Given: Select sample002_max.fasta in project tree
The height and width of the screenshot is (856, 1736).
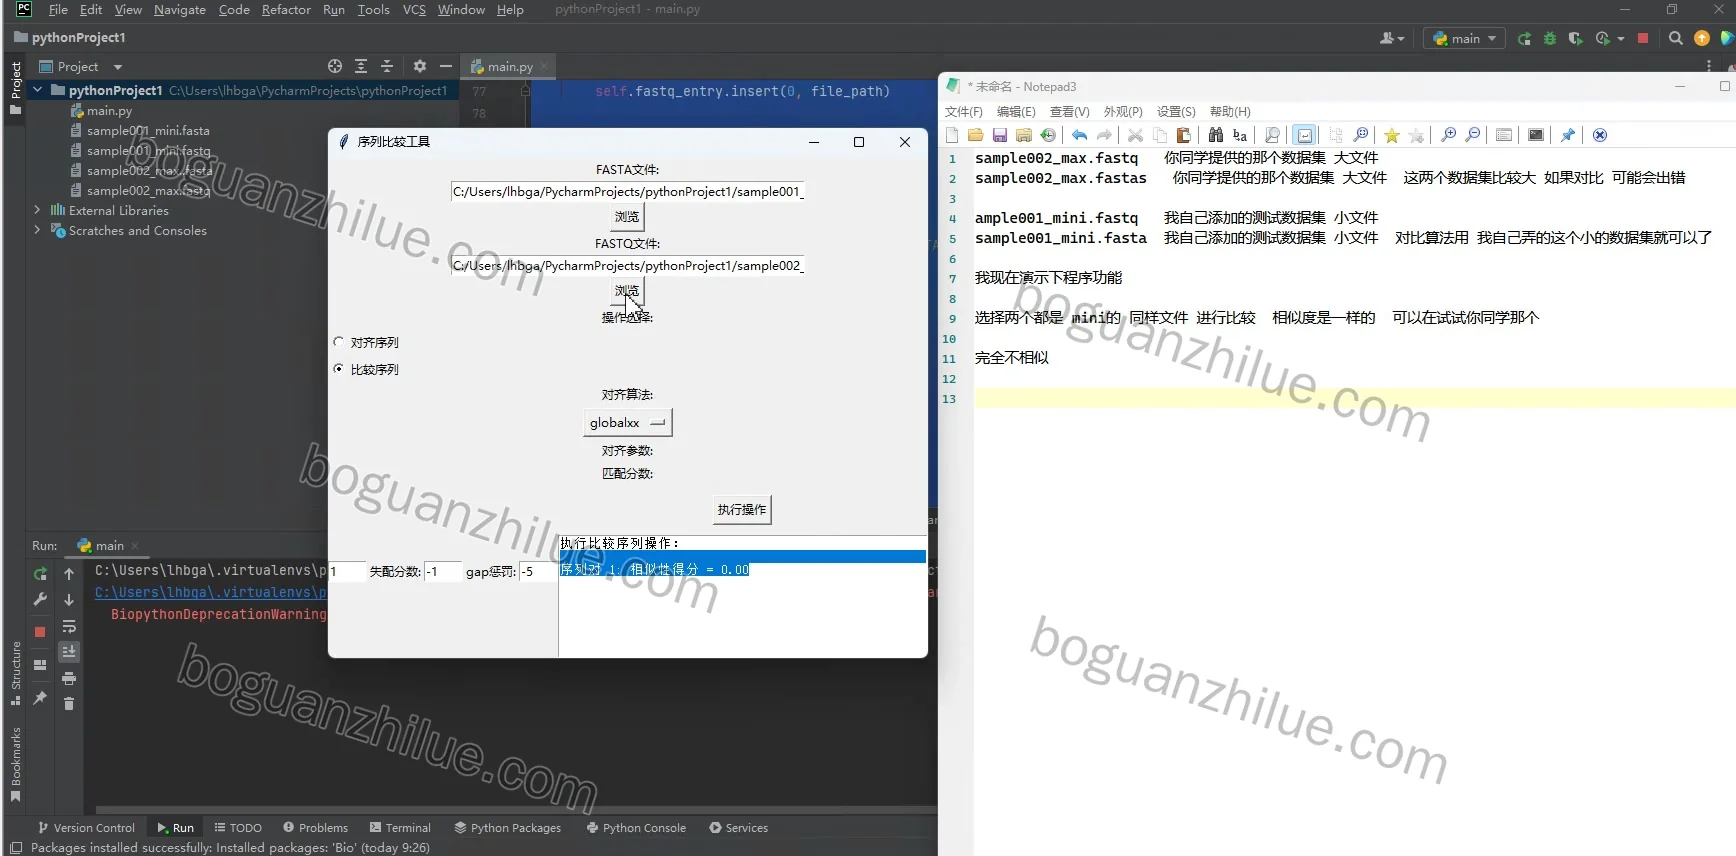Looking at the screenshot, I should tap(148, 170).
